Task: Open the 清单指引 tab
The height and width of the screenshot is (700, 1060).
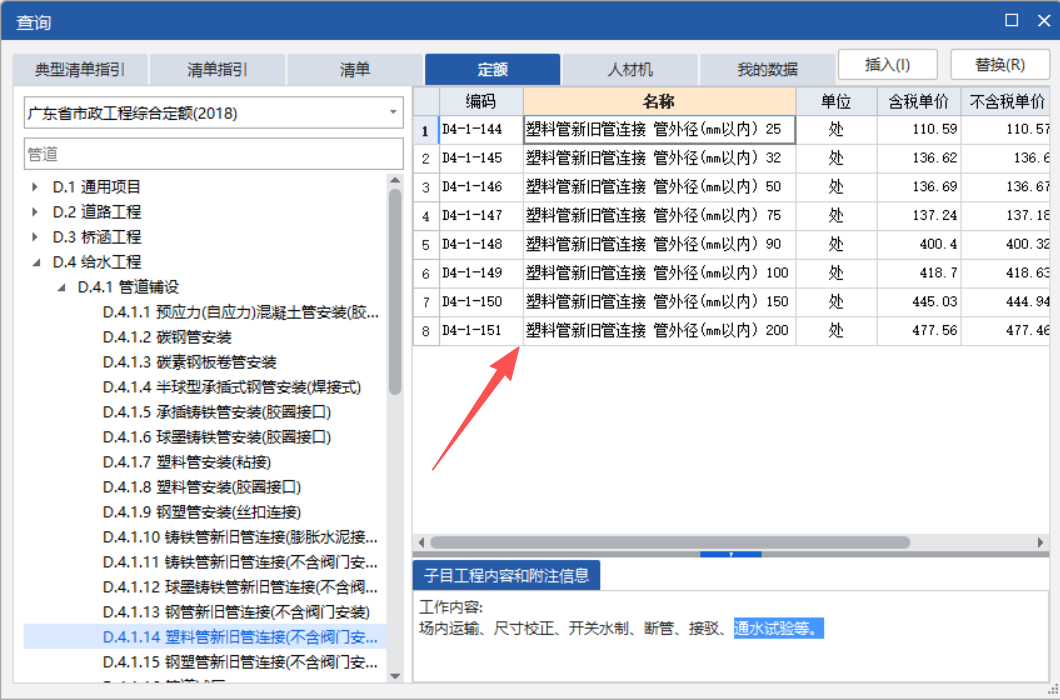Action: pyautogui.click(x=217, y=69)
